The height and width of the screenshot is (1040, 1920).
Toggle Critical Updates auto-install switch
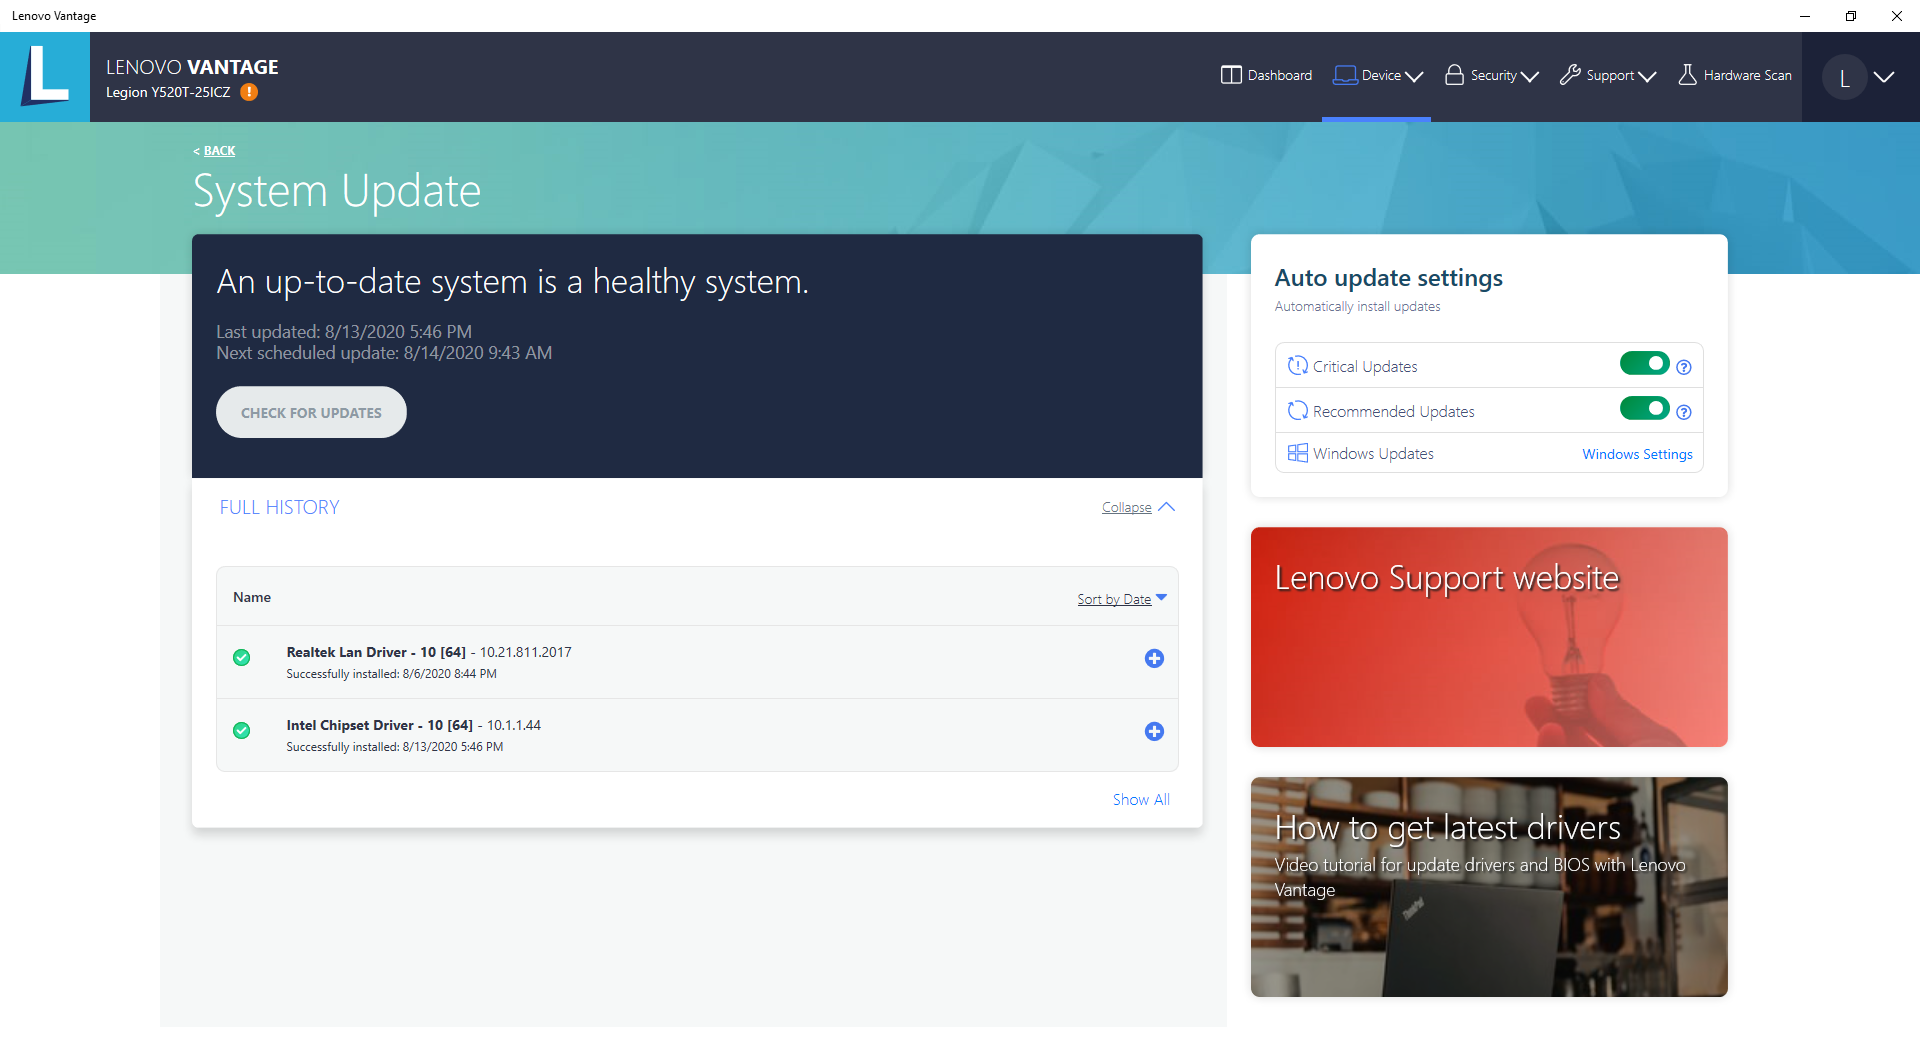click(1645, 363)
